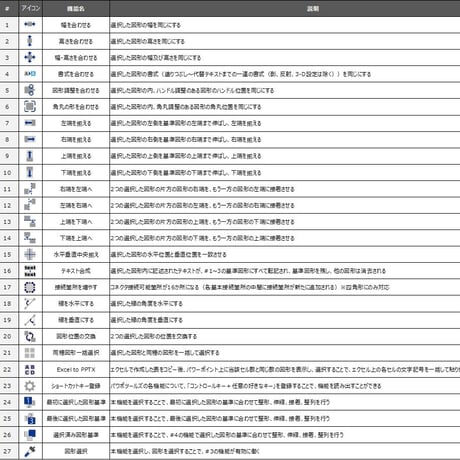Click the name cell 選択済み図形基準
This screenshot has width=460, height=460.
pos(76,435)
